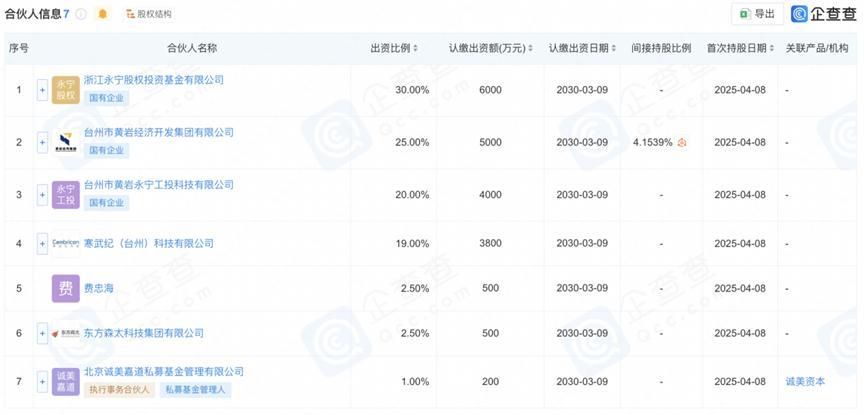Screen dimensions: 864x415
Task: Click the 间接持股比例 column header
Action: click(x=661, y=48)
